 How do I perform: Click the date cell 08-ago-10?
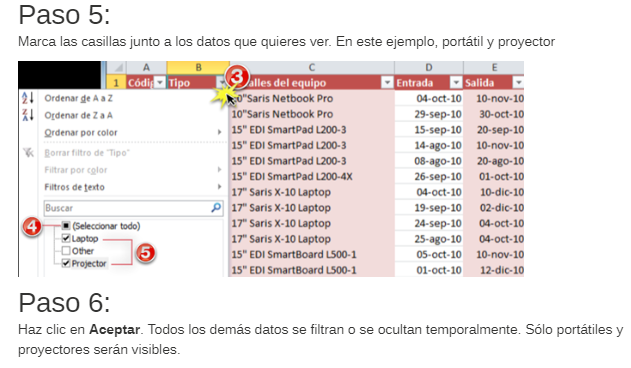point(429,161)
